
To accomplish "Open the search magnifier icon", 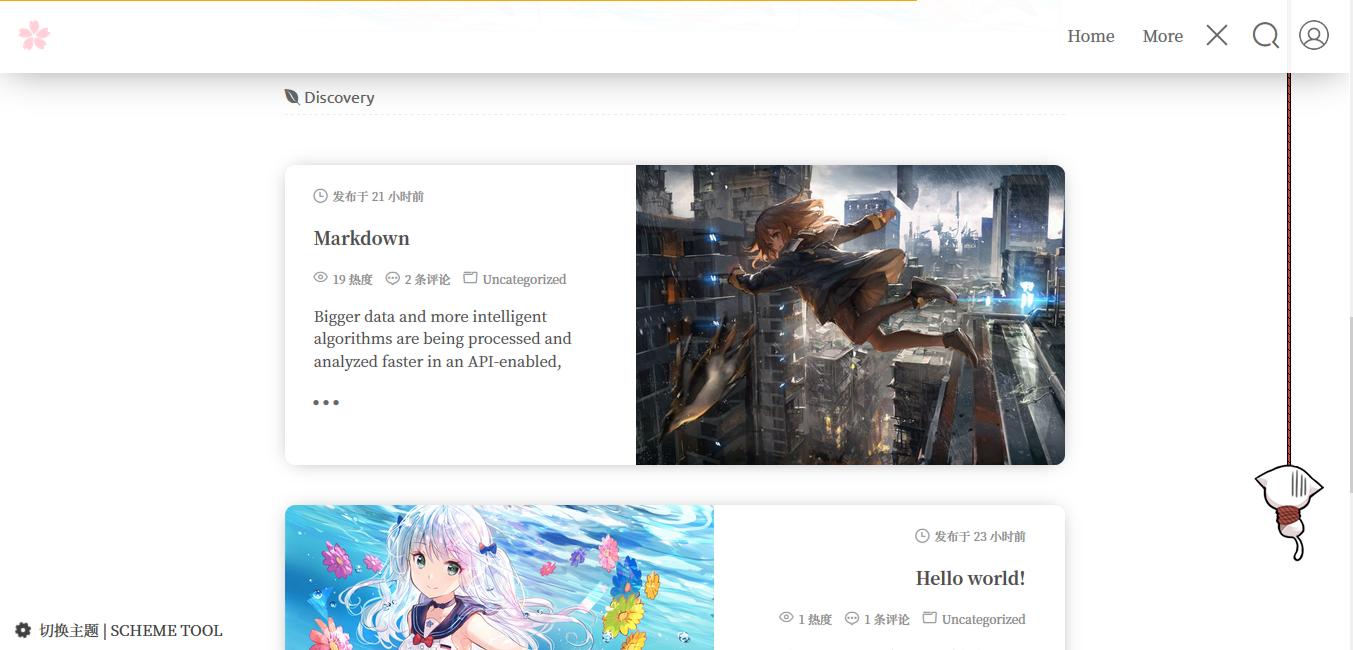I will pyautogui.click(x=1265, y=35).
